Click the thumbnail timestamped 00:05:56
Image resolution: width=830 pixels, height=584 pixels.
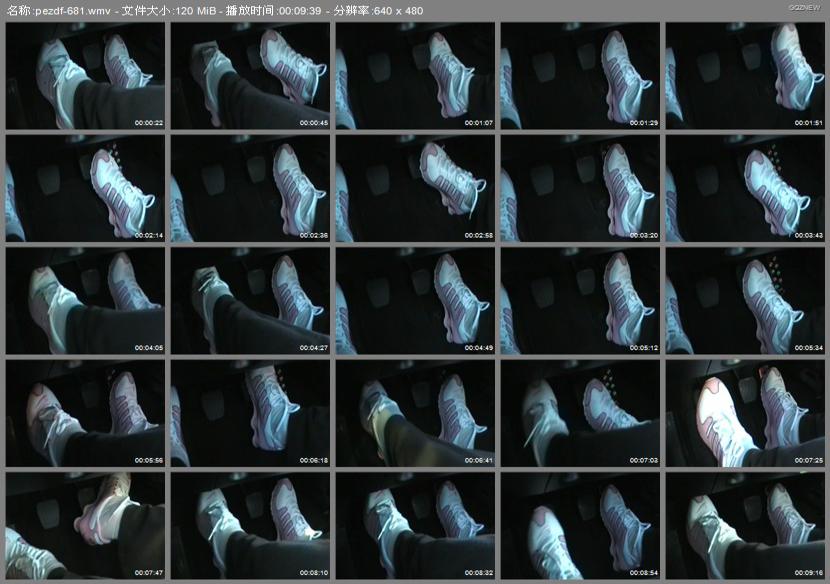85,414
